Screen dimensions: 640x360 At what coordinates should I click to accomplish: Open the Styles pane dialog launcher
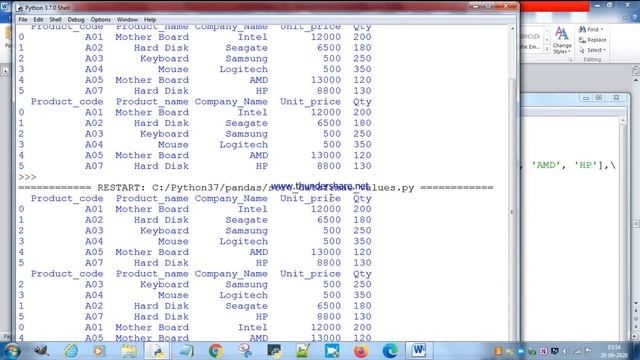coord(570,60)
